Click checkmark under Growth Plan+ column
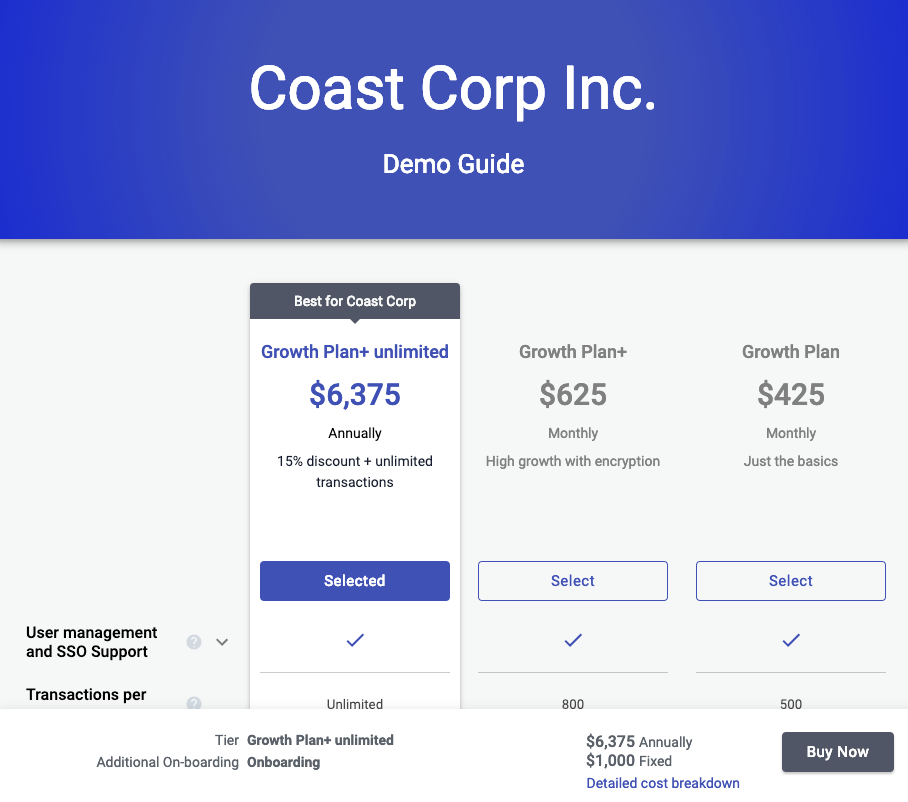The height and width of the screenshot is (802, 908). (573, 640)
